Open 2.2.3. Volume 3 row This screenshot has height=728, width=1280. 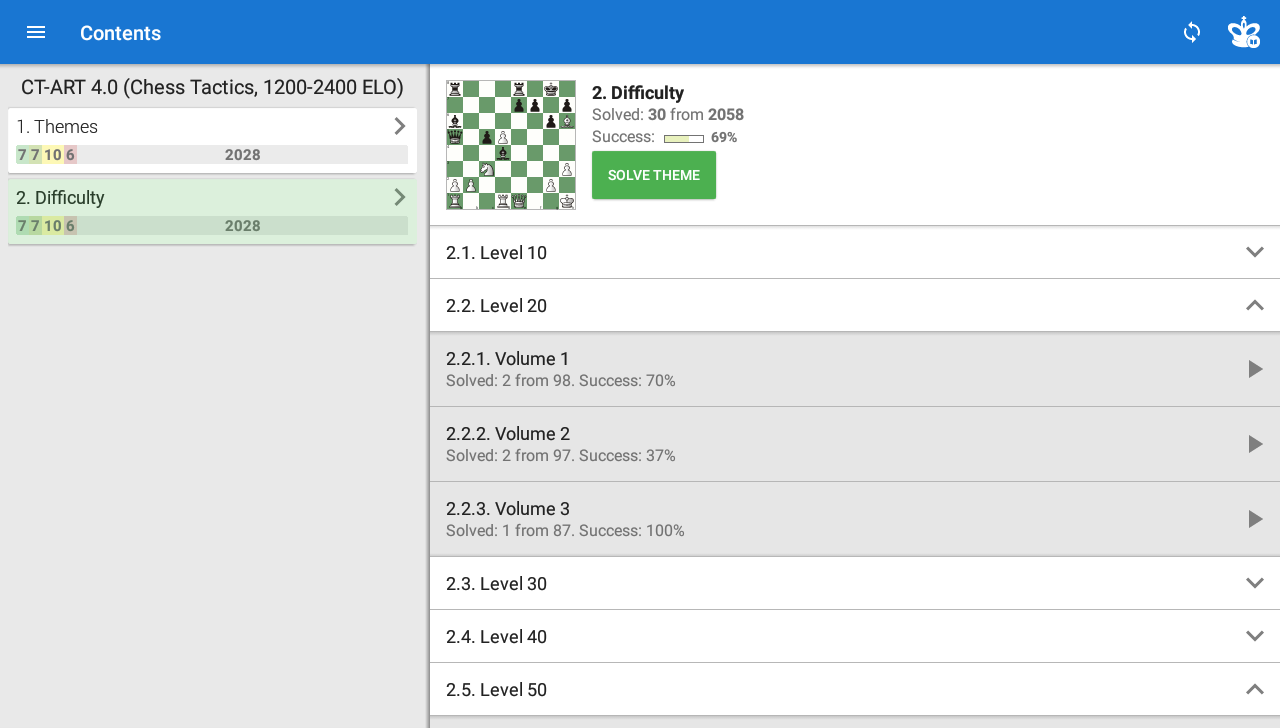(855, 519)
